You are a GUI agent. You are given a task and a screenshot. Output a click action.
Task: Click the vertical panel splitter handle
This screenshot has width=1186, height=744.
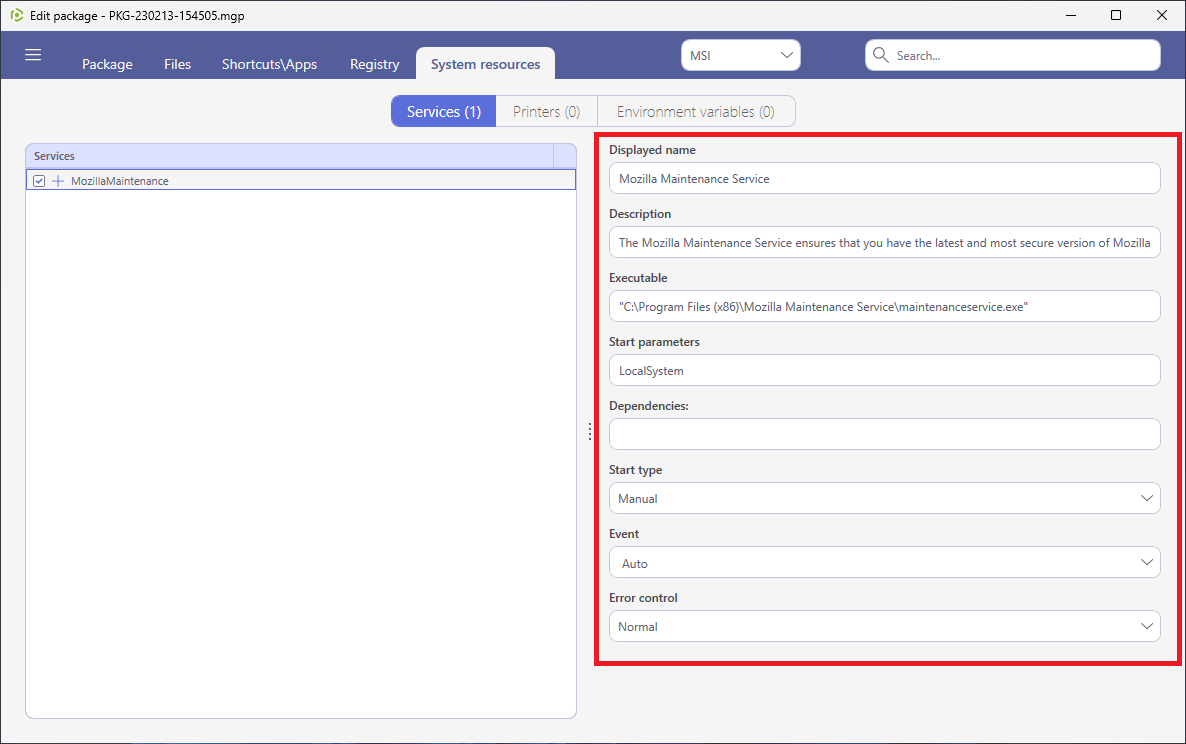(x=590, y=432)
